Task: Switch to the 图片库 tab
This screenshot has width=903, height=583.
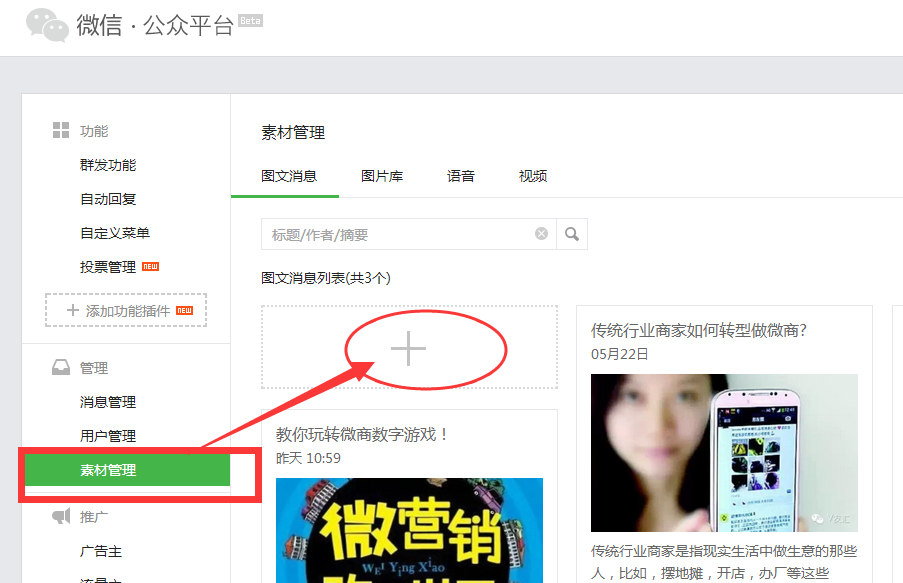Action: coord(382,176)
